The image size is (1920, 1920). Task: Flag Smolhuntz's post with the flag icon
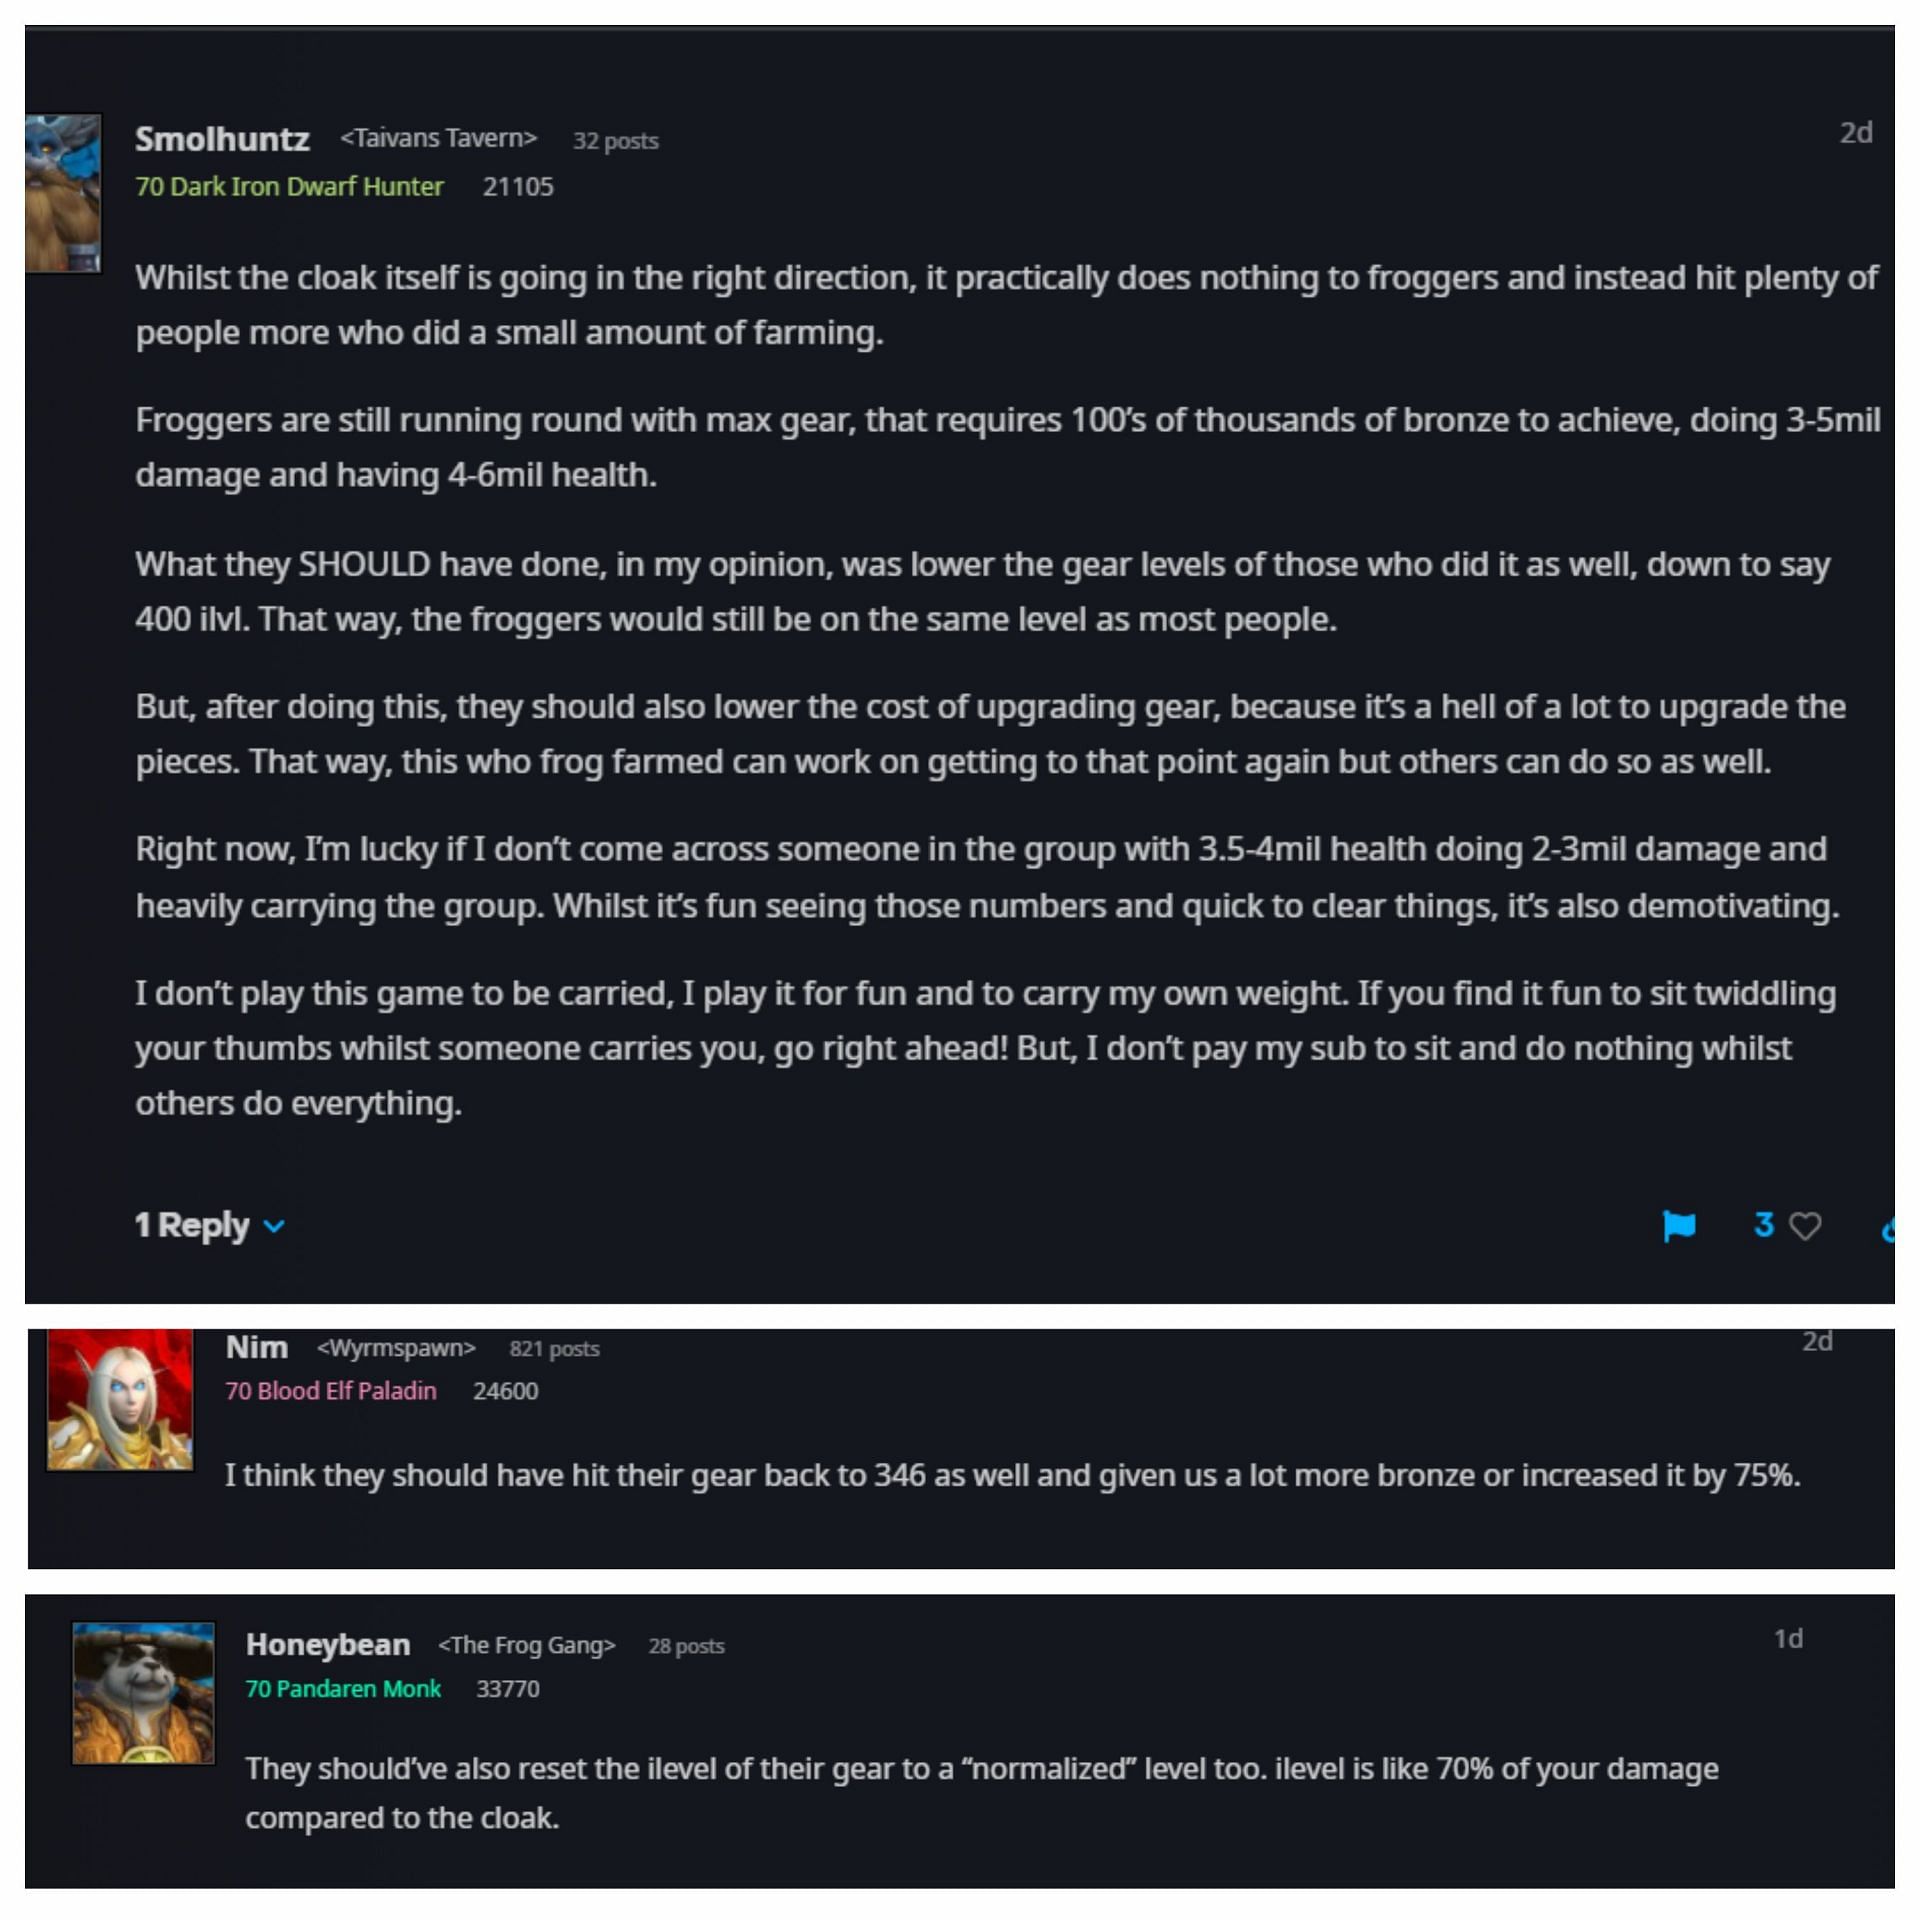coord(1679,1225)
